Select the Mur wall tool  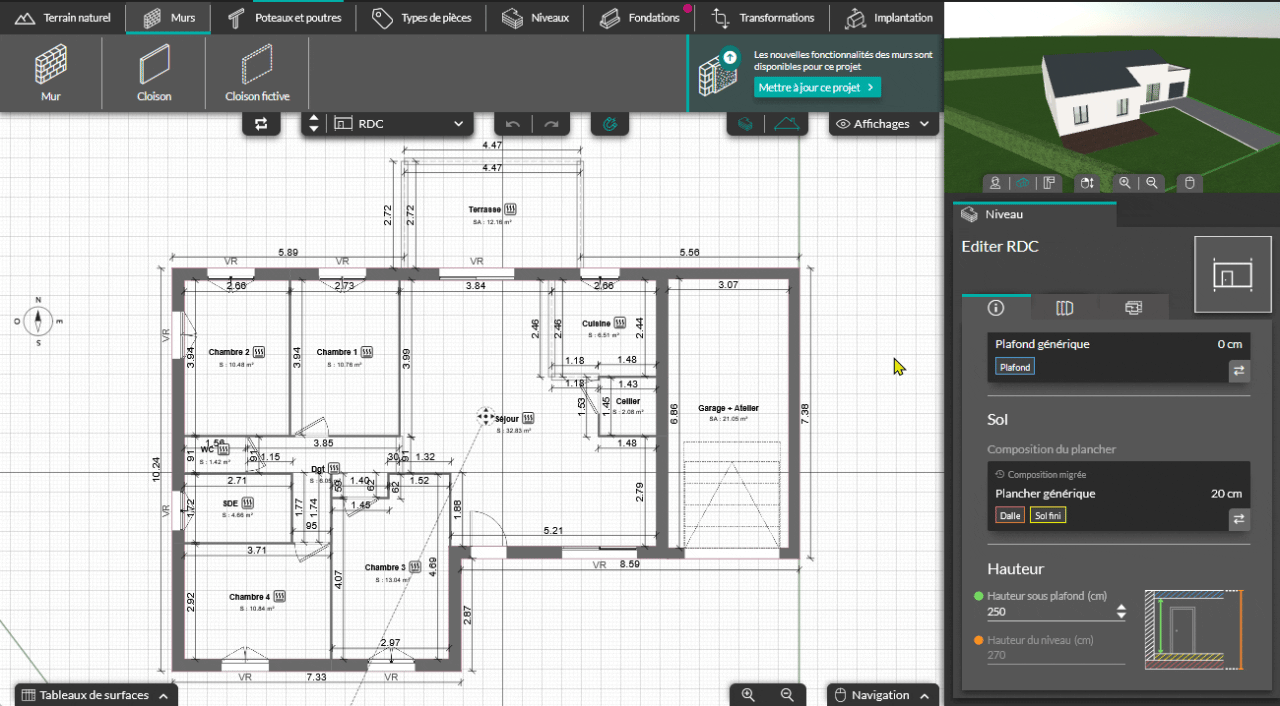[51, 73]
